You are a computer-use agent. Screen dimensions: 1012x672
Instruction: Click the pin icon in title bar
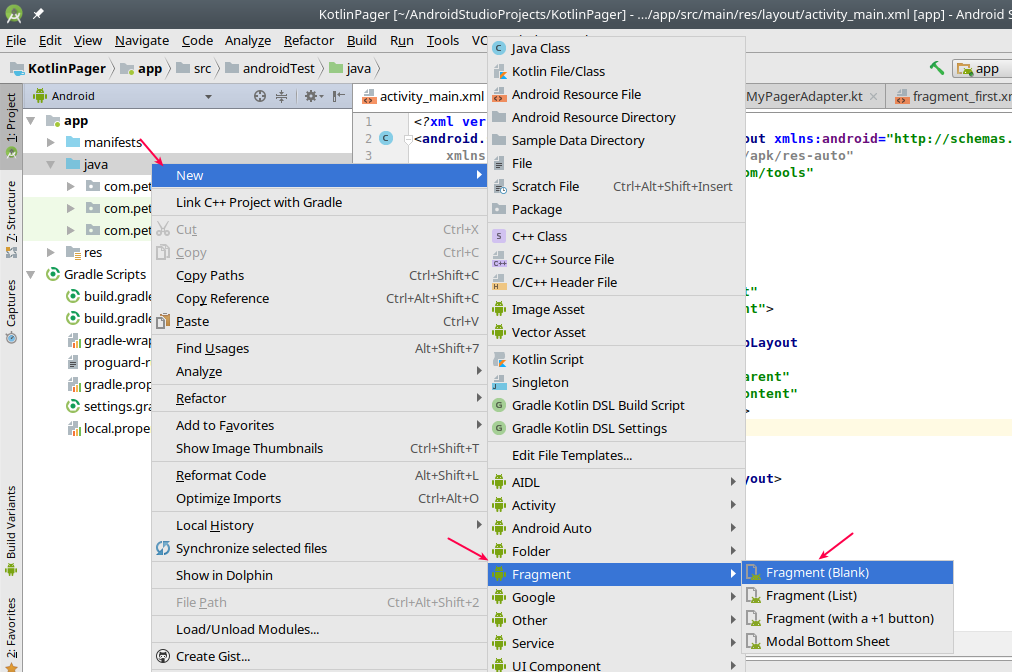[37, 14]
